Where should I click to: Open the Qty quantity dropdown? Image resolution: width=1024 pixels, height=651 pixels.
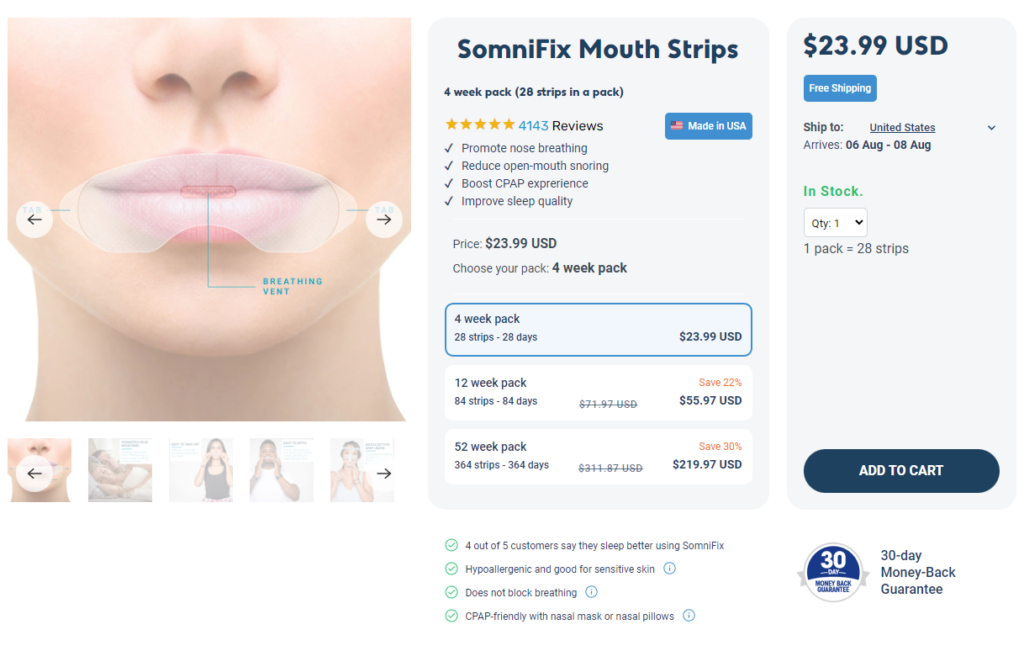(835, 223)
